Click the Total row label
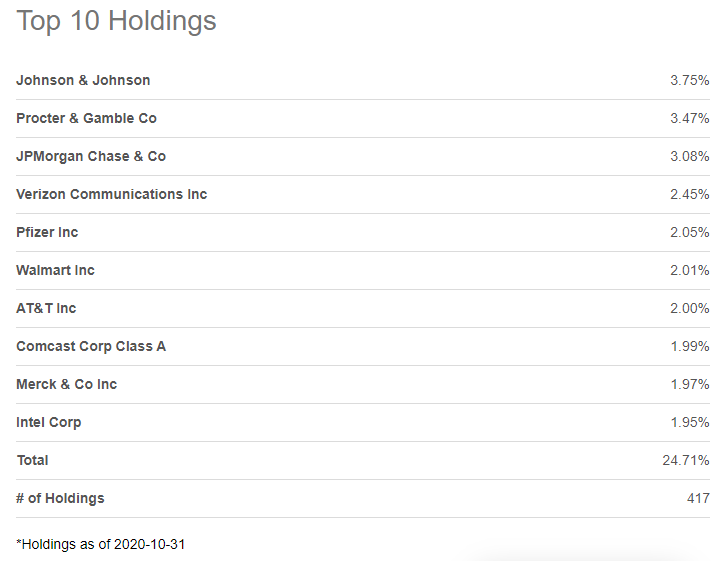The height and width of the screenshot is (561, 723). (x=32, y=460)
